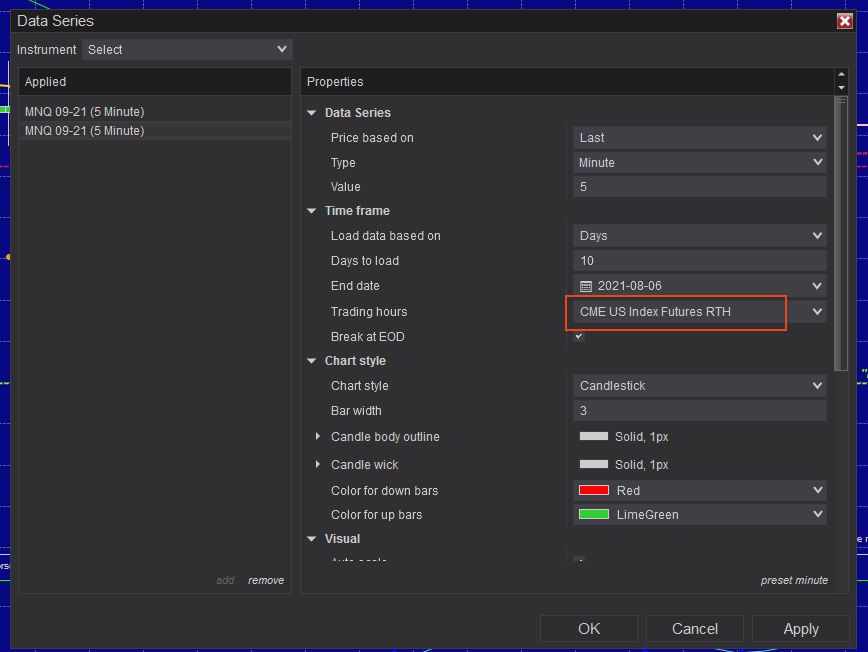
Task: Open Color for down bars Red dropdown
Action: pyautogui.click(x=700, y=490)
